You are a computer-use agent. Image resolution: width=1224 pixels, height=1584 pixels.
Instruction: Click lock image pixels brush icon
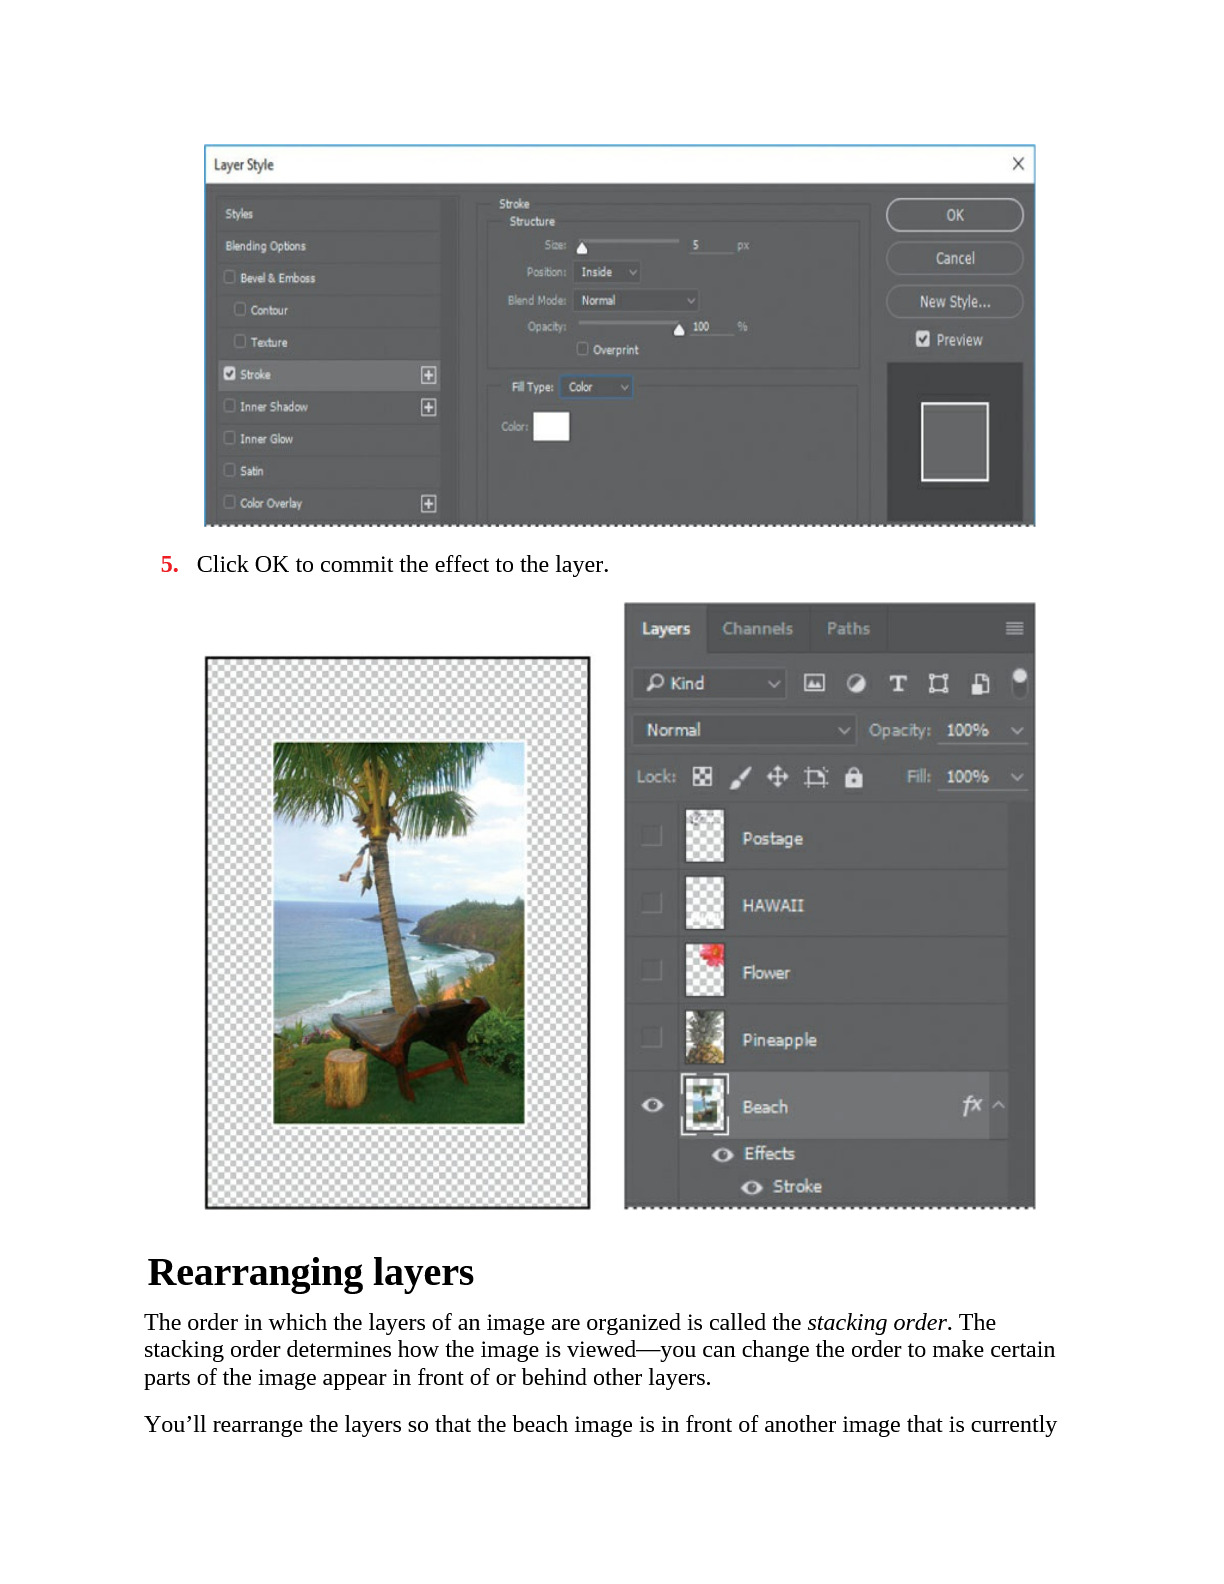pos(740,777)
